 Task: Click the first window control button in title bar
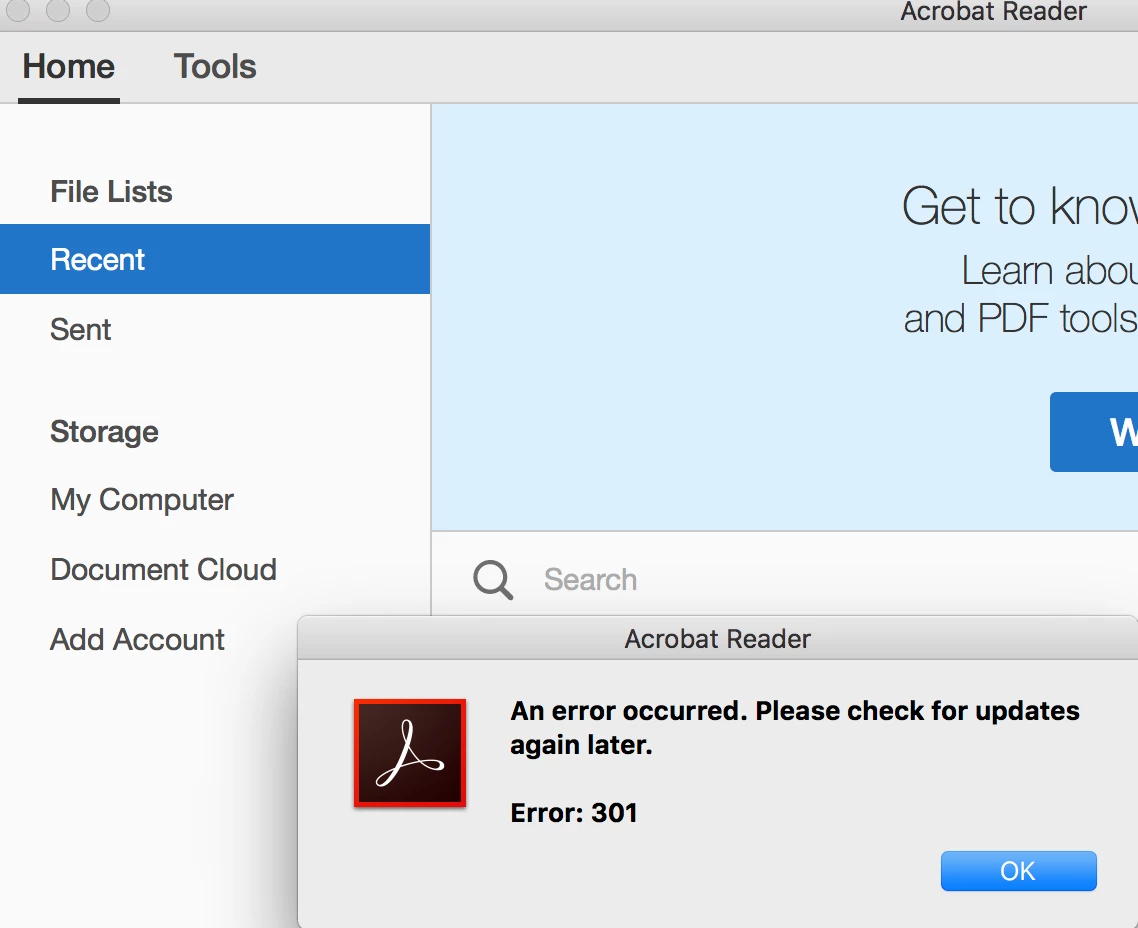(x=18, y=10)
